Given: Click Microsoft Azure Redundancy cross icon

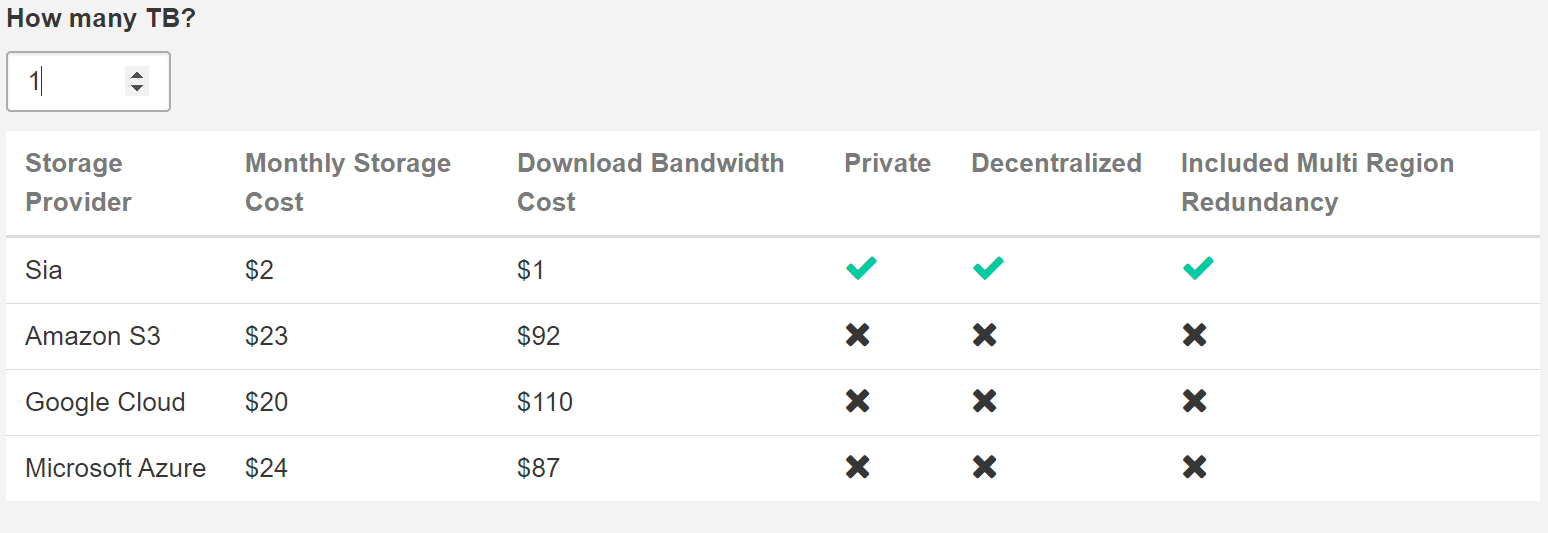Looking at the screenshot, I should point(1194,467).
